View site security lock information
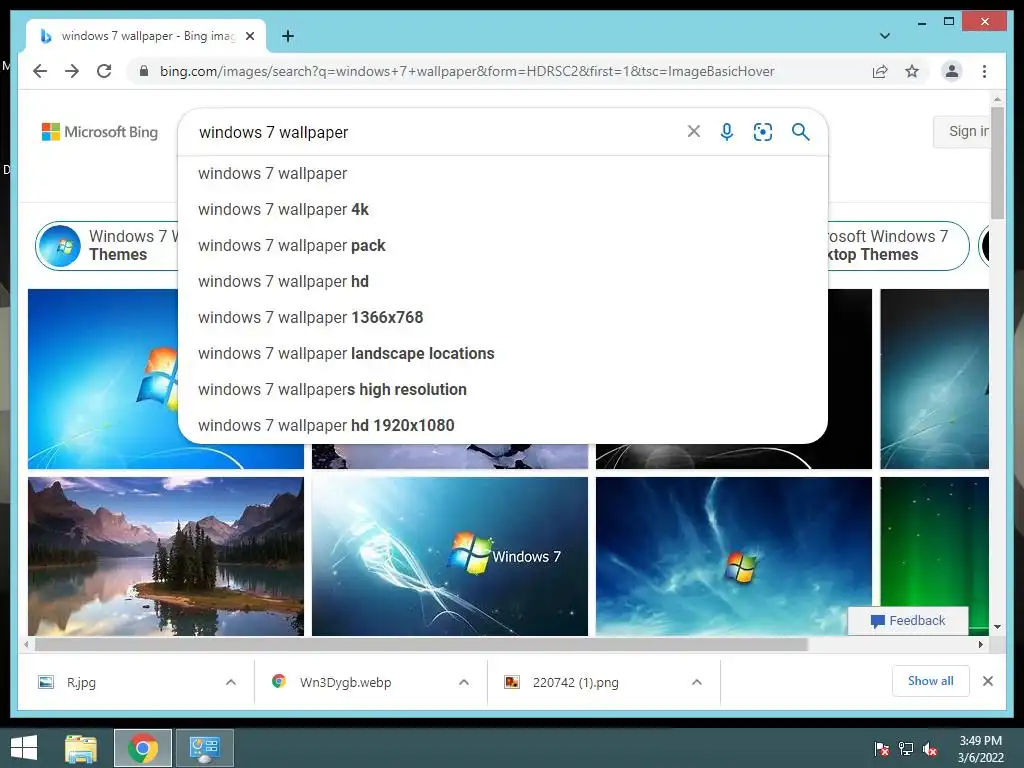This screenshot has height=768, width=1024. [144, 71]
